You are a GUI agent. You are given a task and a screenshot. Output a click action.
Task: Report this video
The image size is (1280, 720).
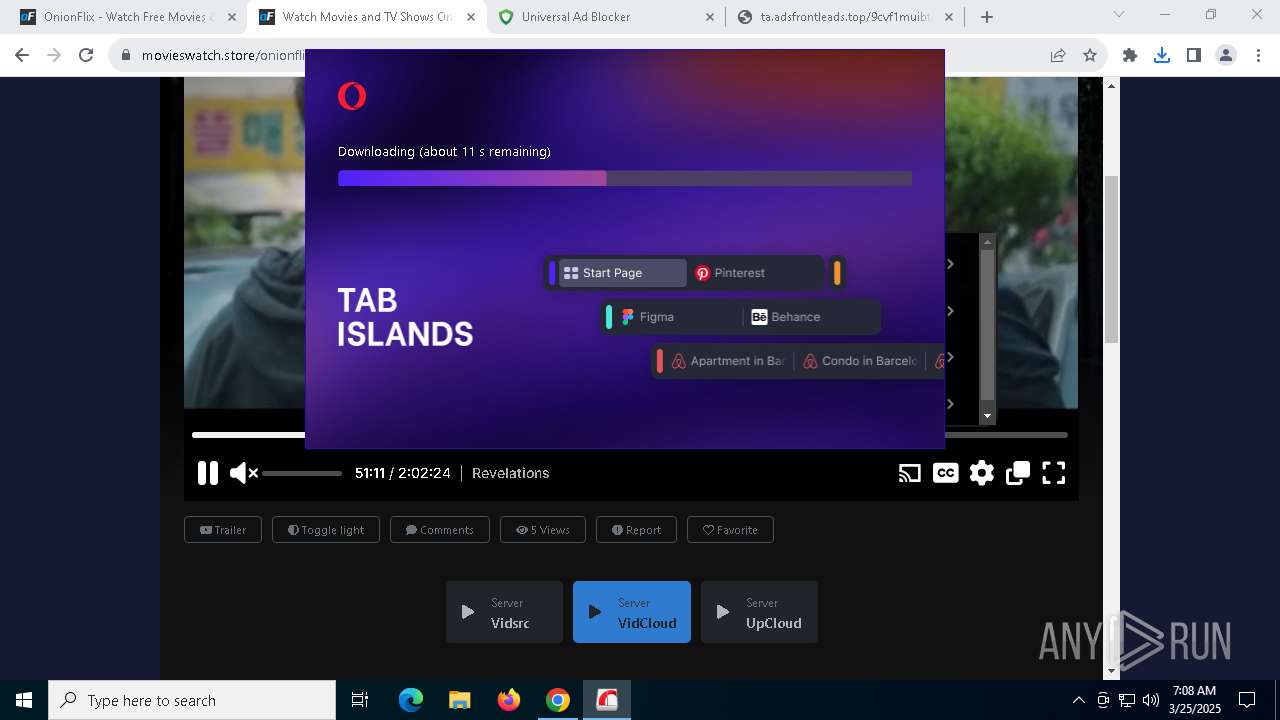tap(636, 530)
